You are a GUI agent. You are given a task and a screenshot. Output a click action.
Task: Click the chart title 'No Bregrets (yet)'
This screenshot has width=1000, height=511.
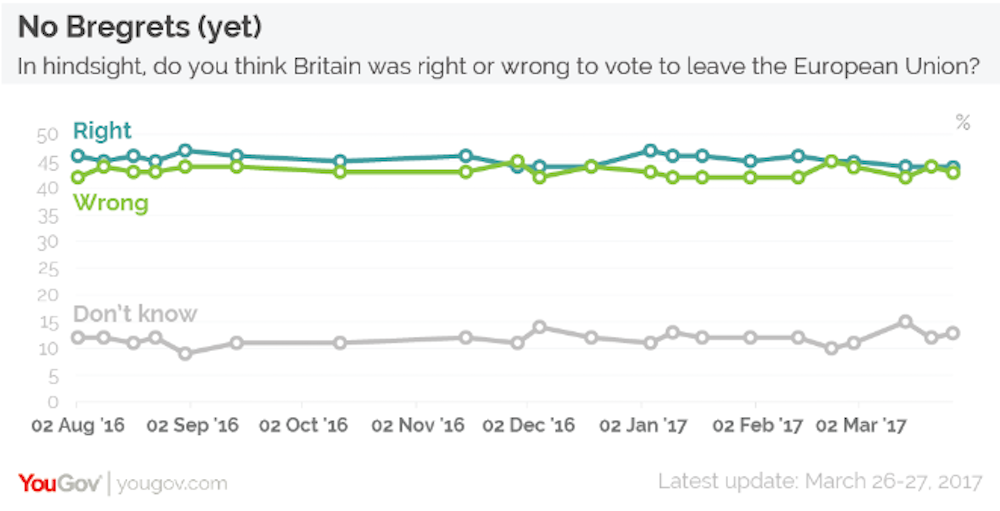[140, 25]
